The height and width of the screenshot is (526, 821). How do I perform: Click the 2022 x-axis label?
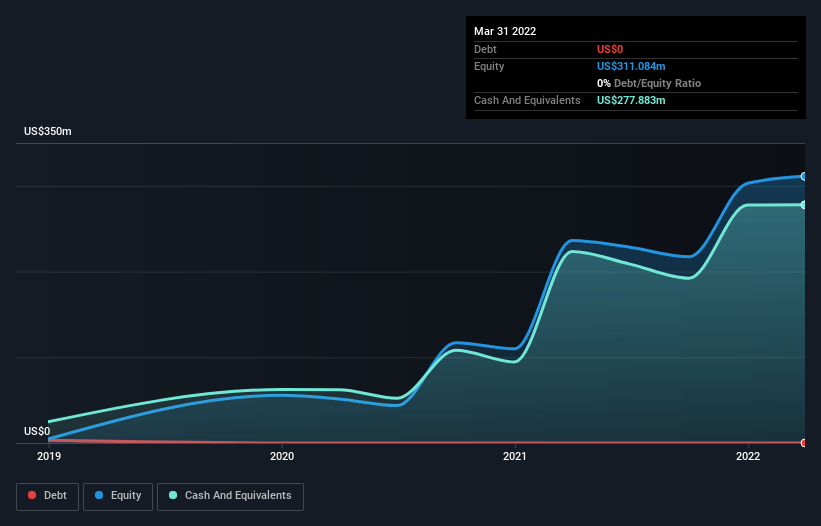coord(748,456)
